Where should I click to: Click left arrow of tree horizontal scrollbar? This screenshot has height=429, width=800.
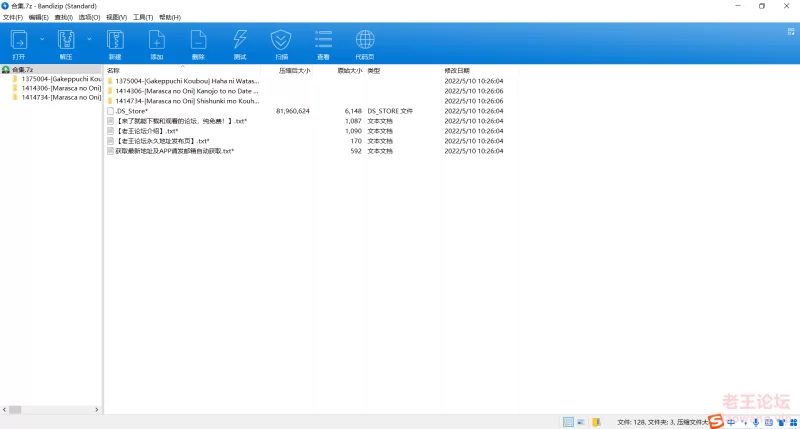(x=5, y=410)
